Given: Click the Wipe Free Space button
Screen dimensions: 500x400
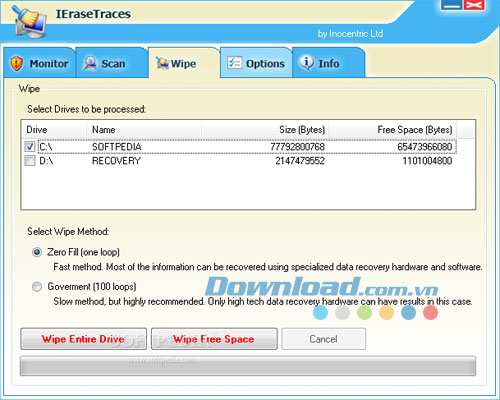Looking at the screenshot, I should [x=214, y=339].
